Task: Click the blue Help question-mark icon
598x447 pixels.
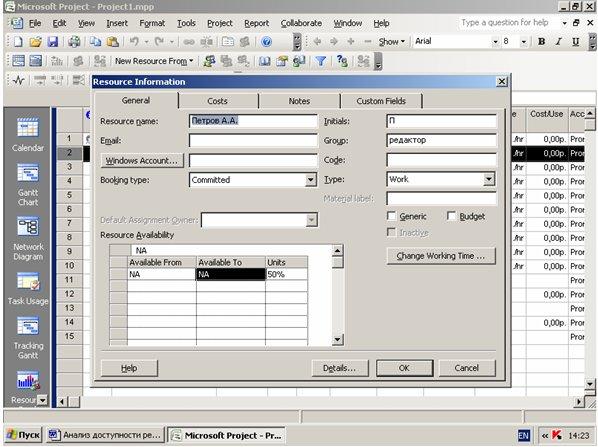Action: [x=266, y=42]
